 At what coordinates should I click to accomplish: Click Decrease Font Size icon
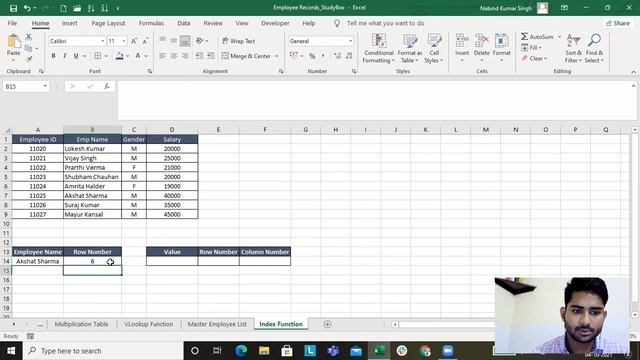click(x=145, y=41)
